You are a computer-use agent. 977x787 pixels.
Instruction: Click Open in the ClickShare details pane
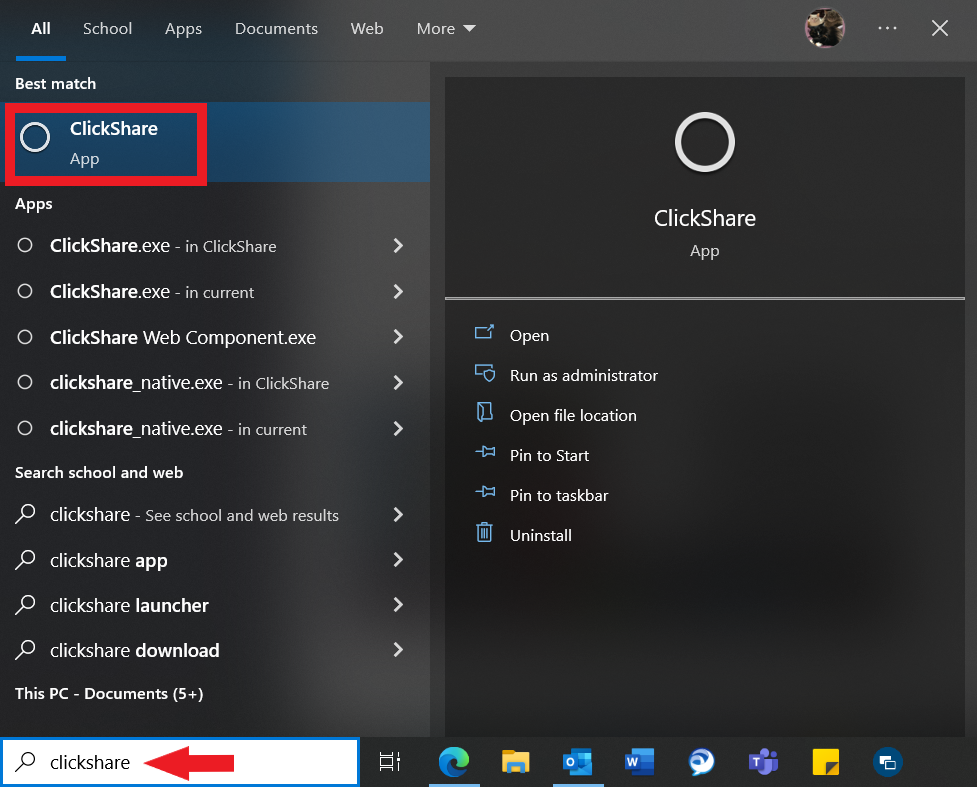pos(530,335)
